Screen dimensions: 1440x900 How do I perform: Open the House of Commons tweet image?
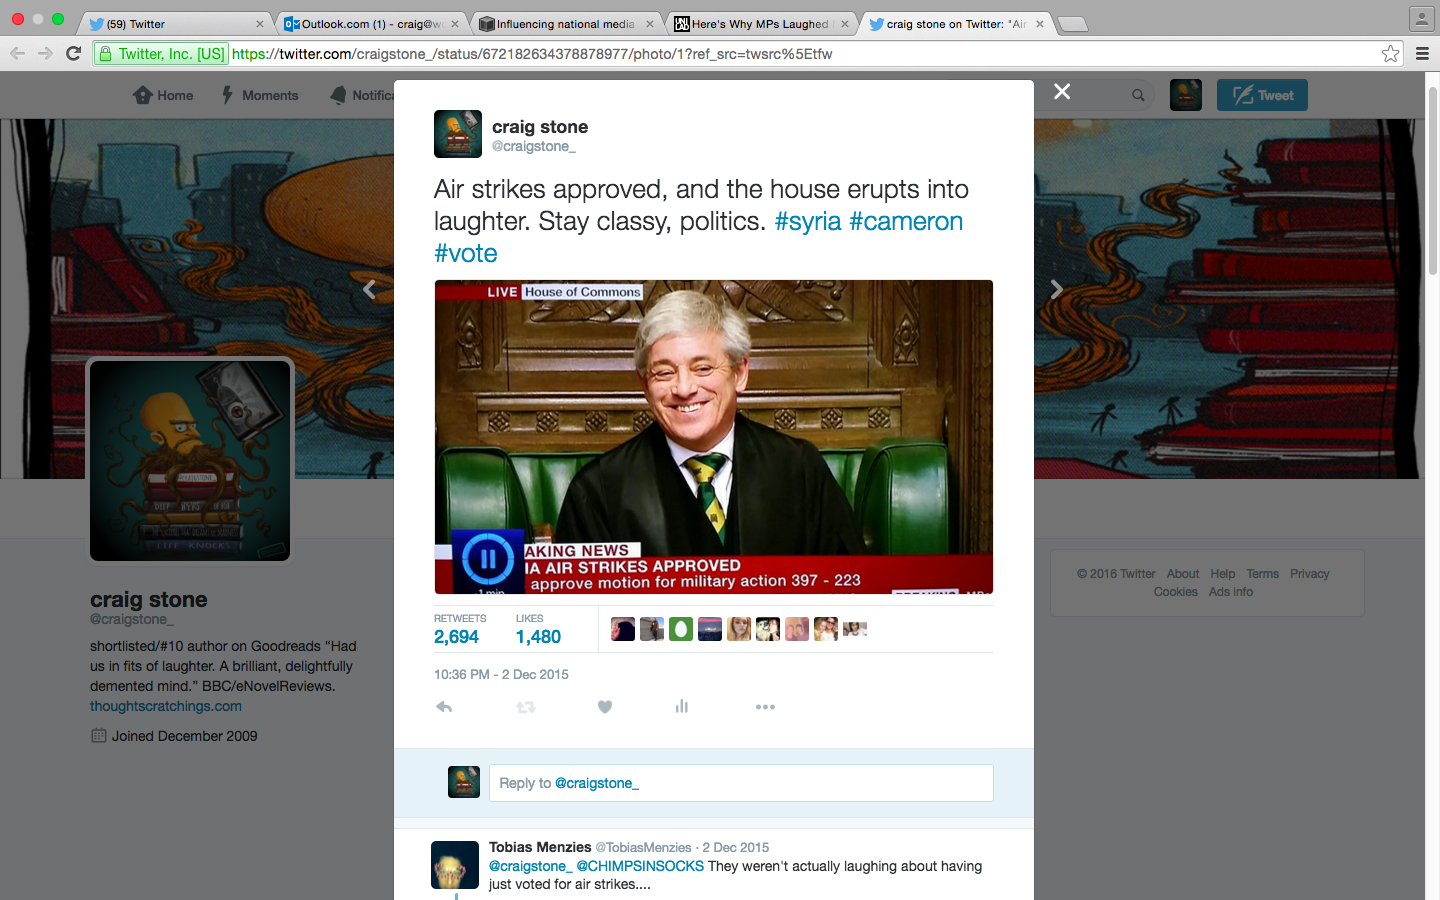point(714,437)
